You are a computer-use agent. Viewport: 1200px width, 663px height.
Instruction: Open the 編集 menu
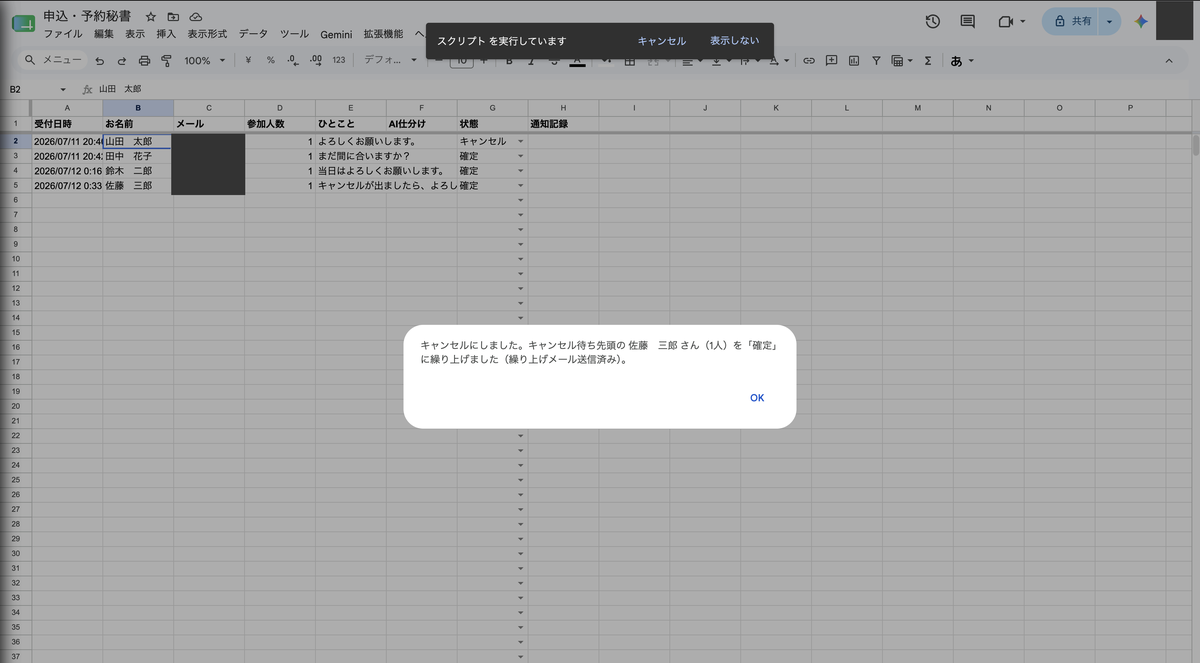[104, 34]
